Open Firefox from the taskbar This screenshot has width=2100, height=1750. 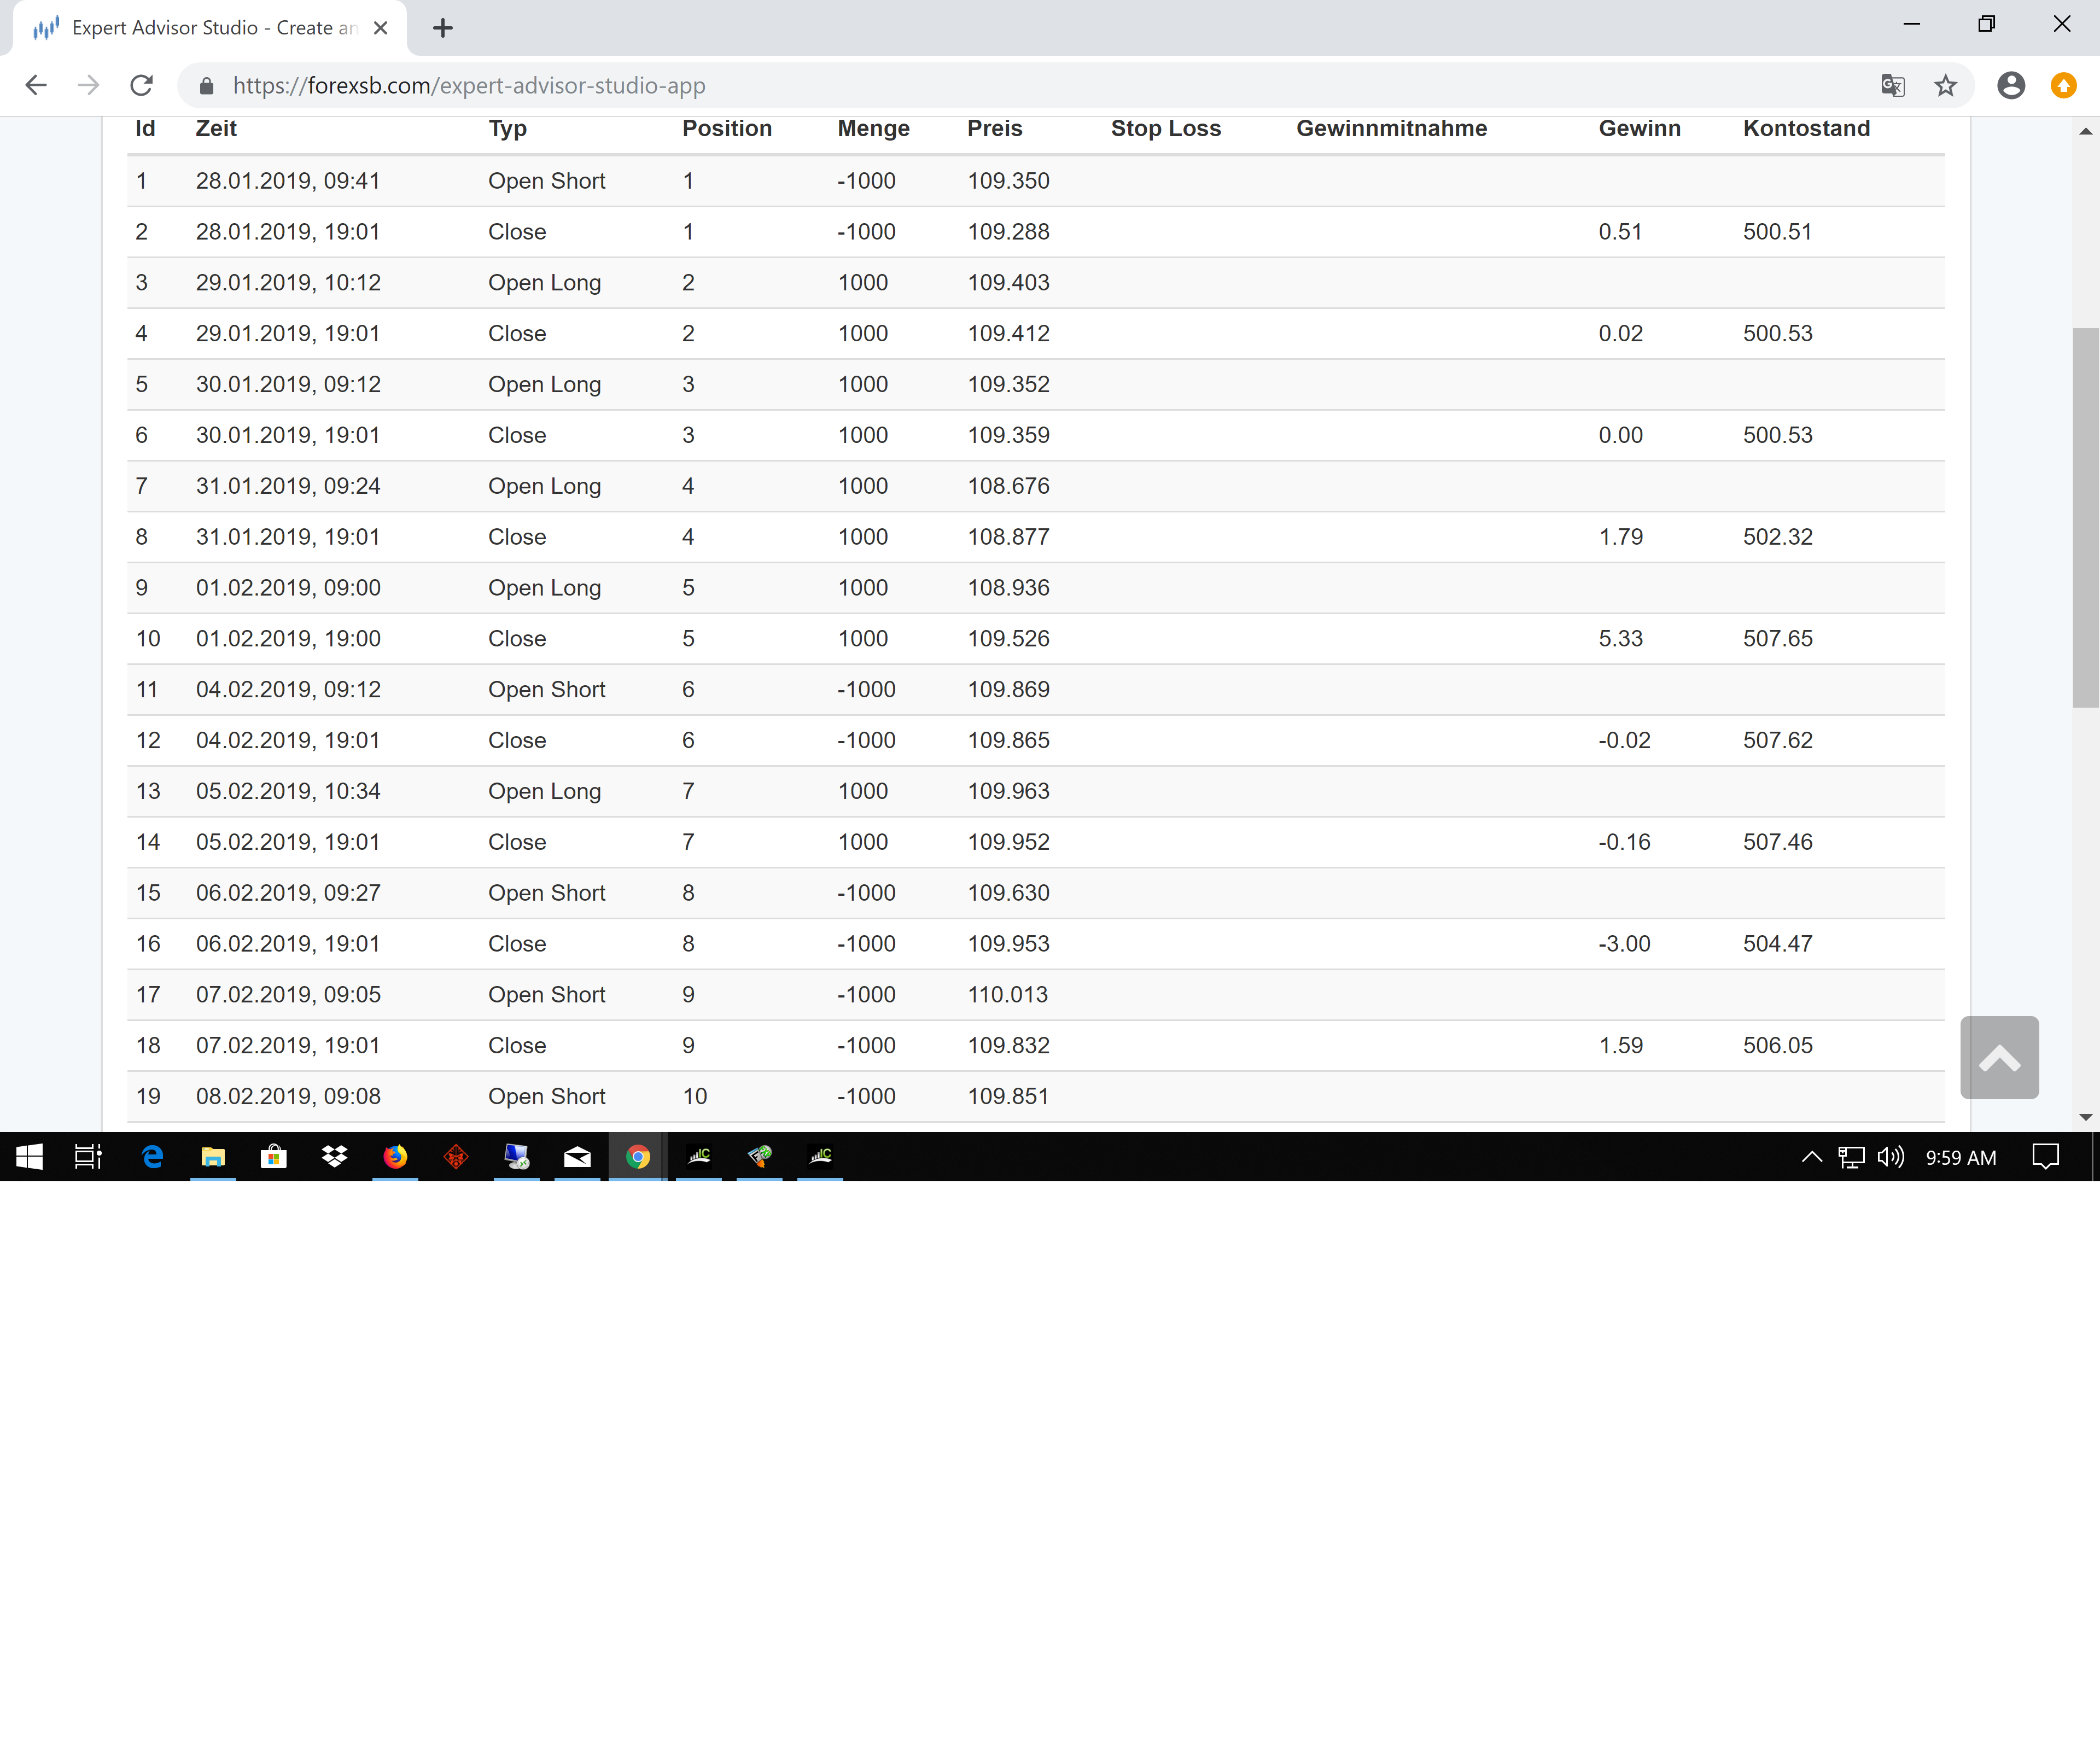395,1157
